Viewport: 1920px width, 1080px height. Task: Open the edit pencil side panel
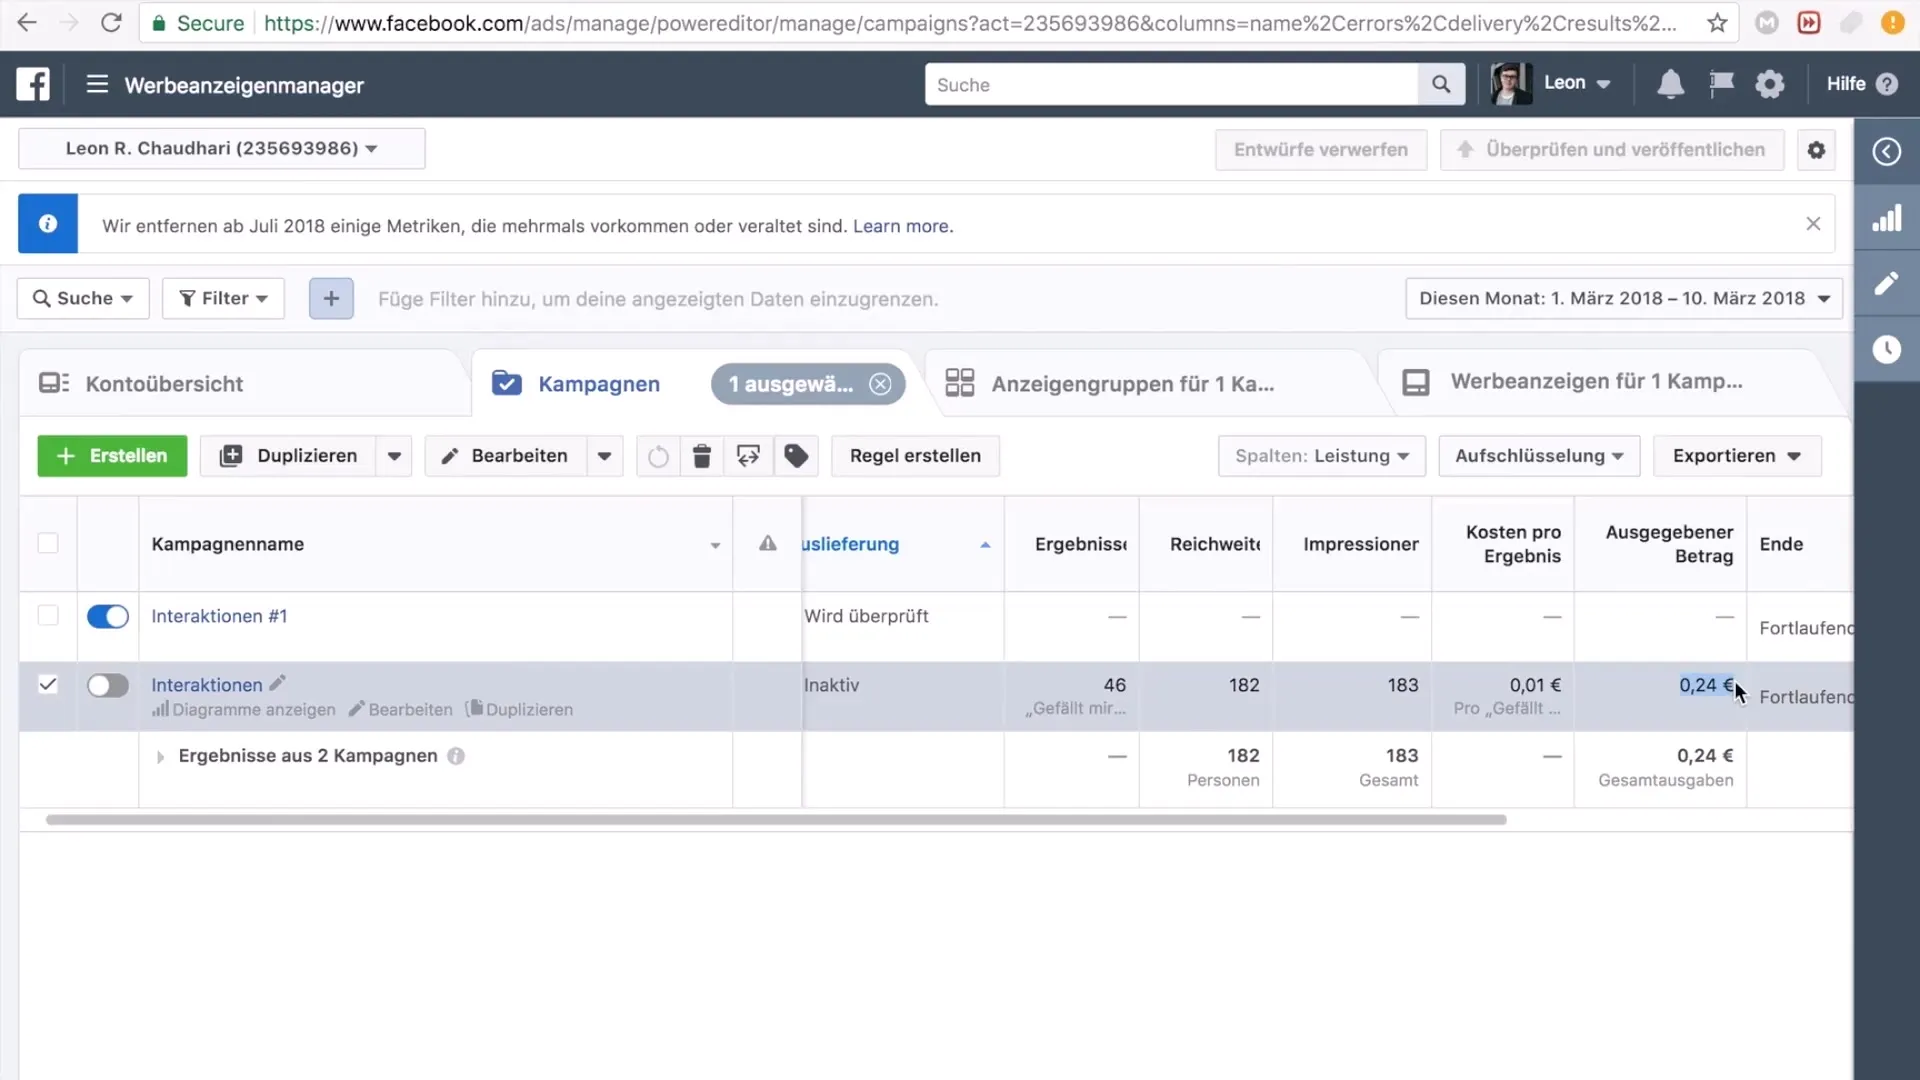click(x=1886, y=283)
